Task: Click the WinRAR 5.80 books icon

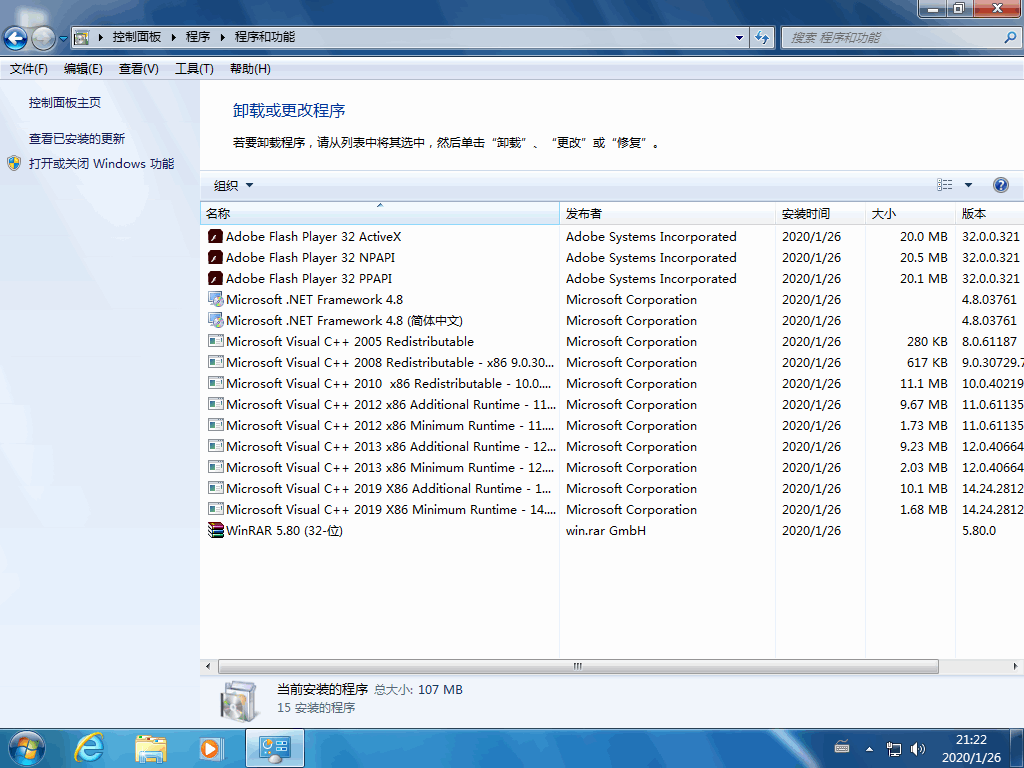Action: pos(216,530)
